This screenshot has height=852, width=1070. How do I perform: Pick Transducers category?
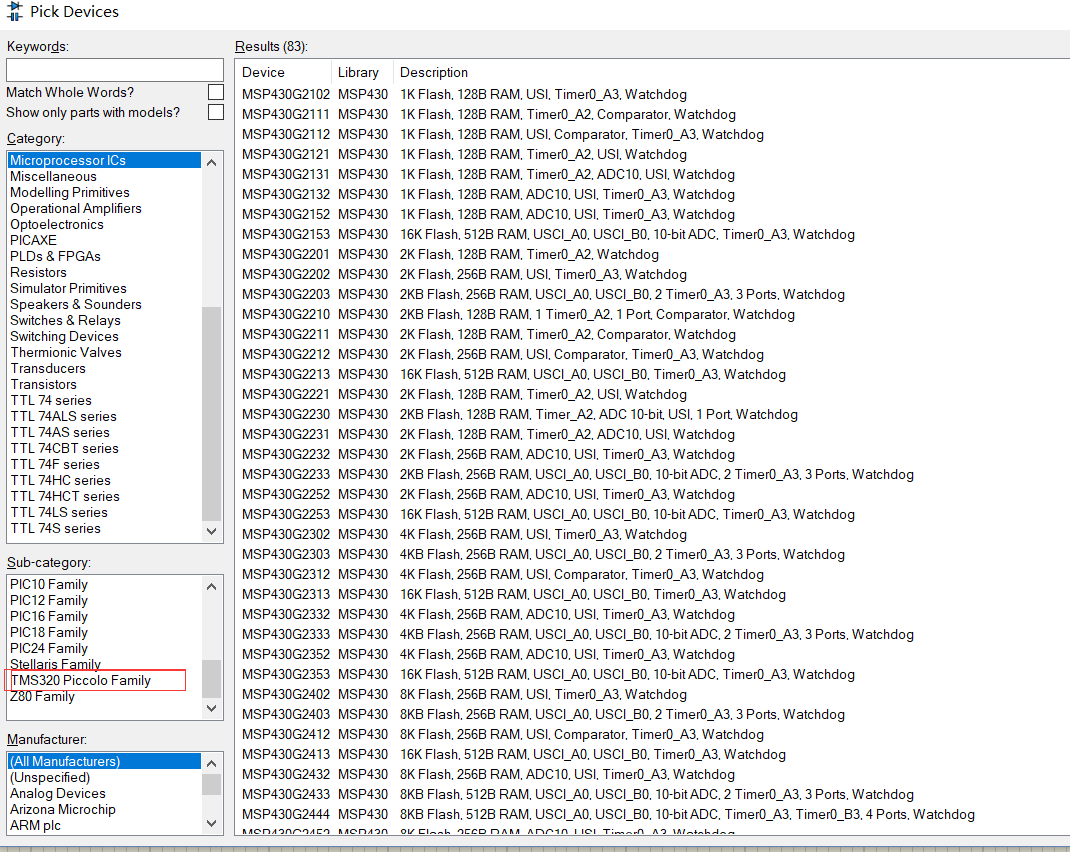coord(48,368)
